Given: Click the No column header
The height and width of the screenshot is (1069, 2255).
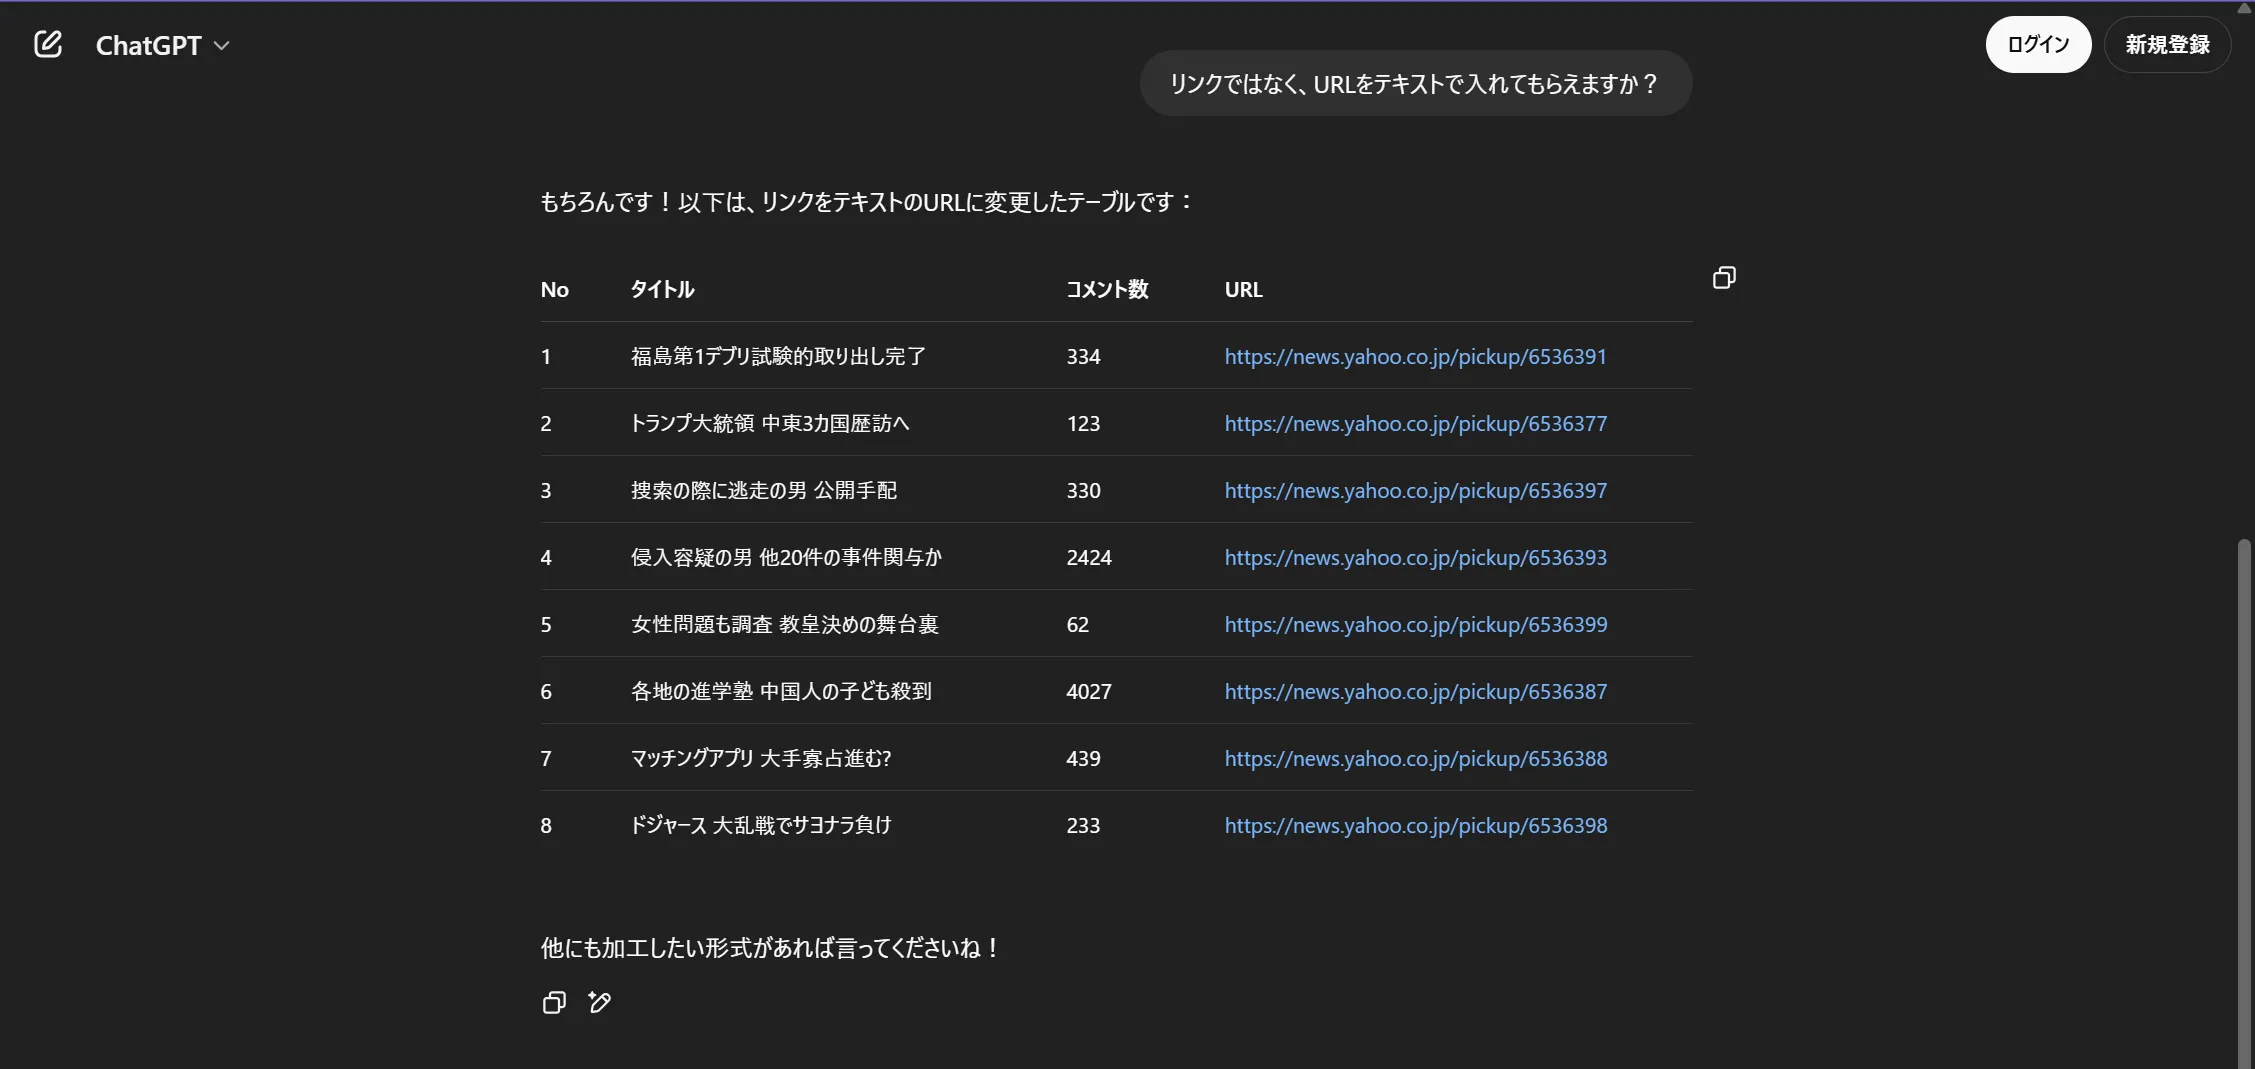Looking at the screenshot, I should 554,289.
